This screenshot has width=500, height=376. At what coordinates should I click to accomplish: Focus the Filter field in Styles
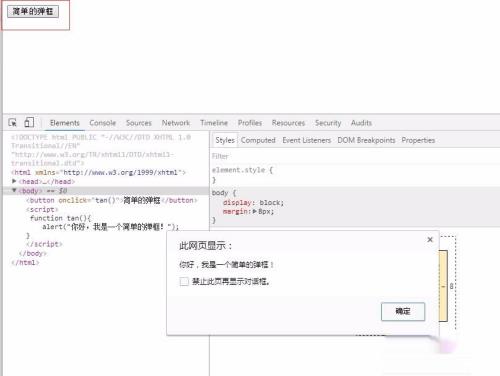coord(355,156)
